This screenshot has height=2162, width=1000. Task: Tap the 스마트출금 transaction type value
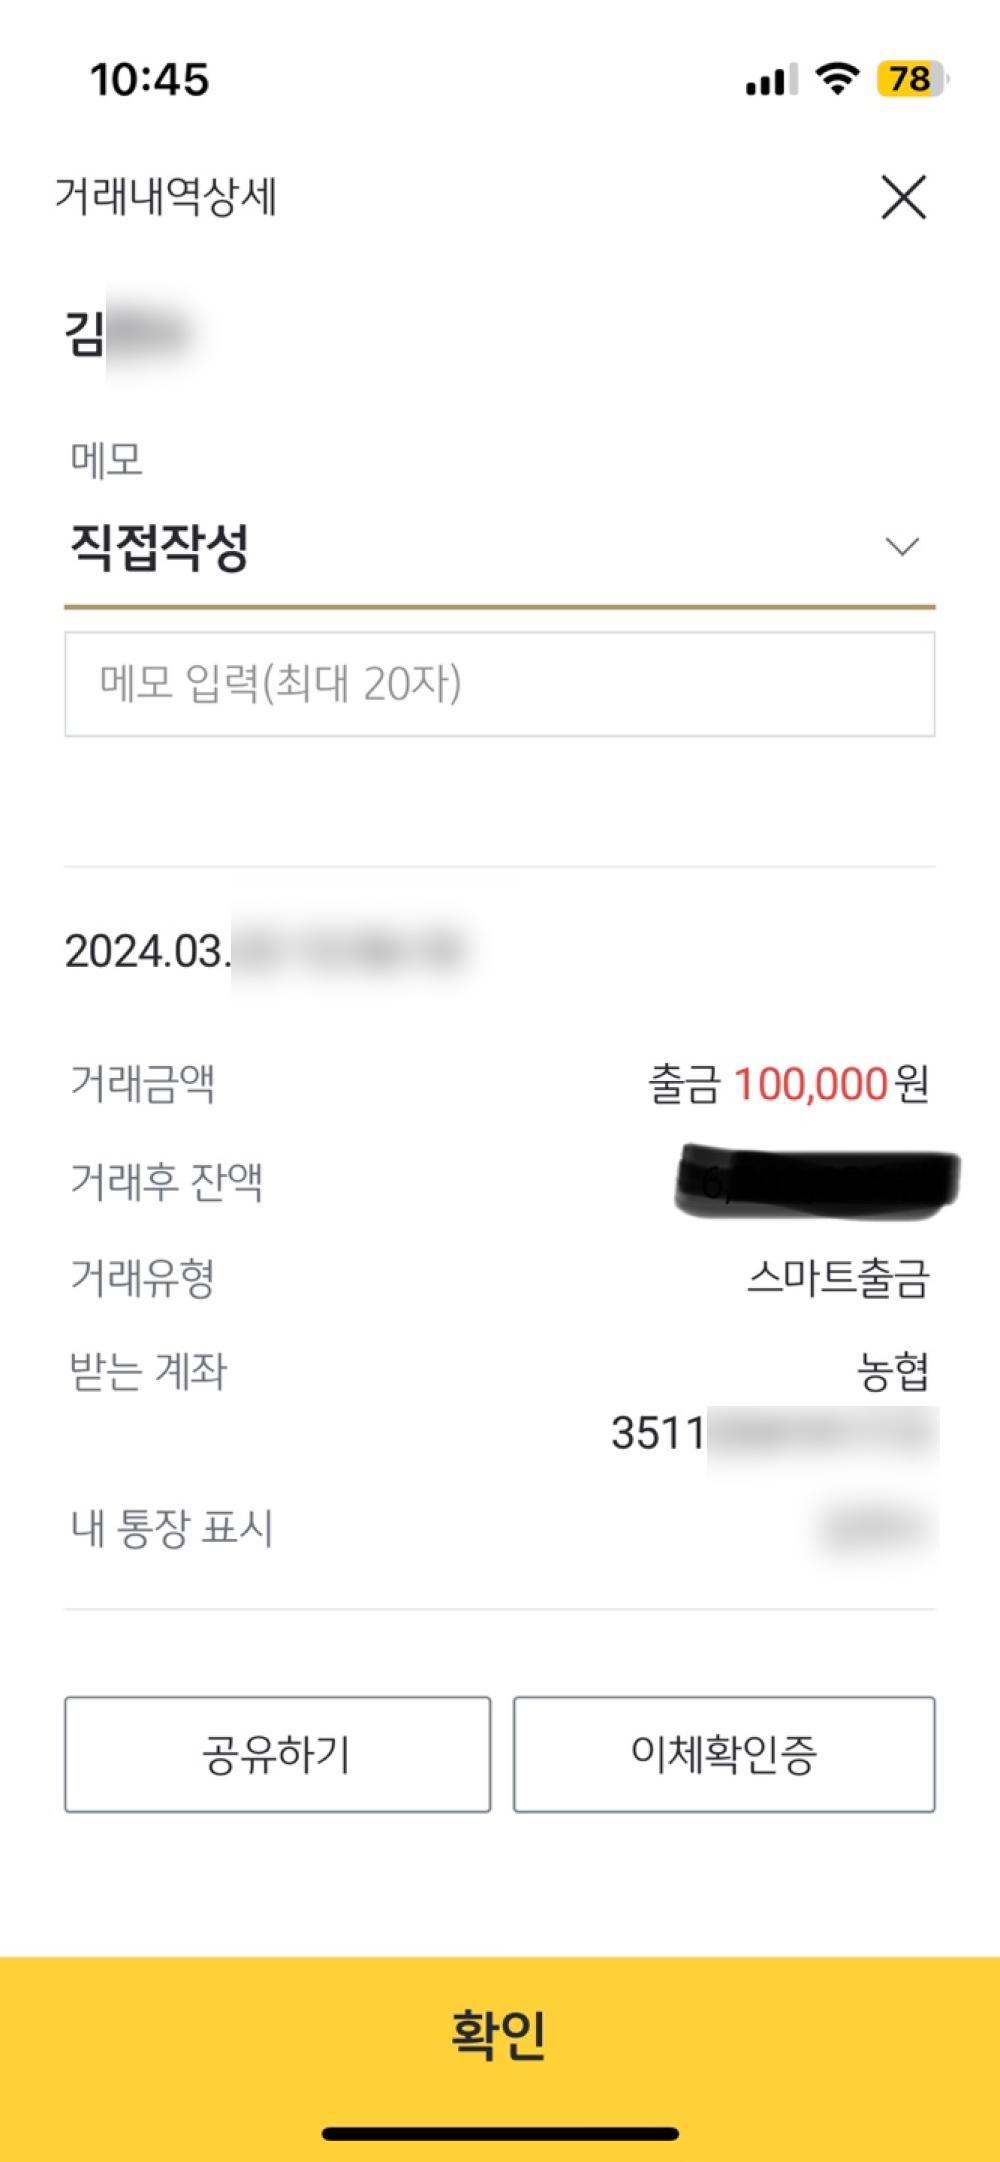(838, 1278)
